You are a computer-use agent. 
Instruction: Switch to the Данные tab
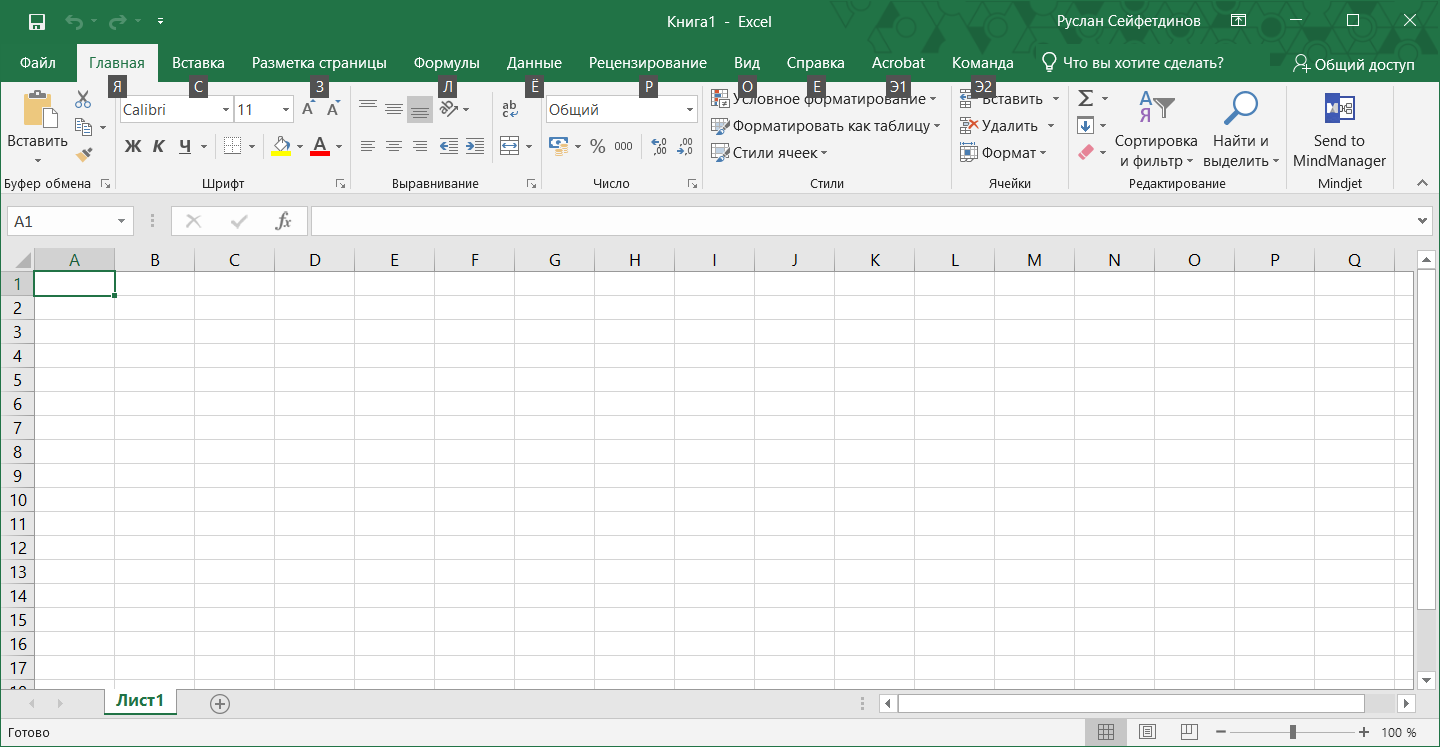coord(534,62)
